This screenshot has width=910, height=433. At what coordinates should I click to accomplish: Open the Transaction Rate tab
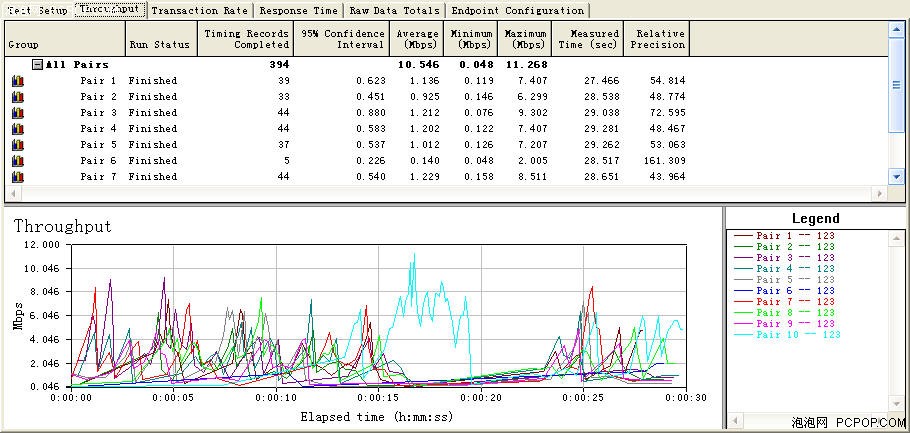click(199, 10)
